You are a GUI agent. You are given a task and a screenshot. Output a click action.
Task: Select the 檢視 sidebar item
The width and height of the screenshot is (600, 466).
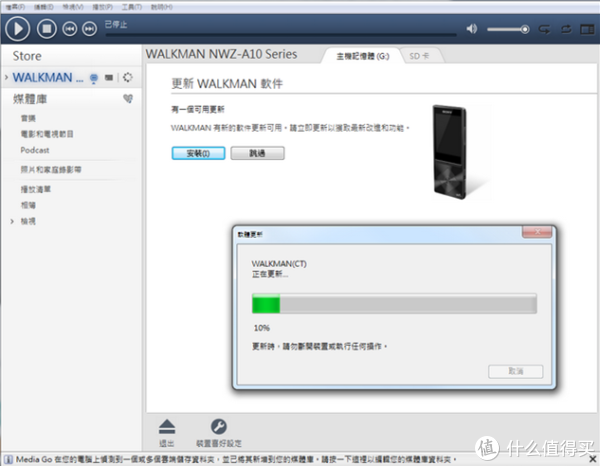pos(28,221)
